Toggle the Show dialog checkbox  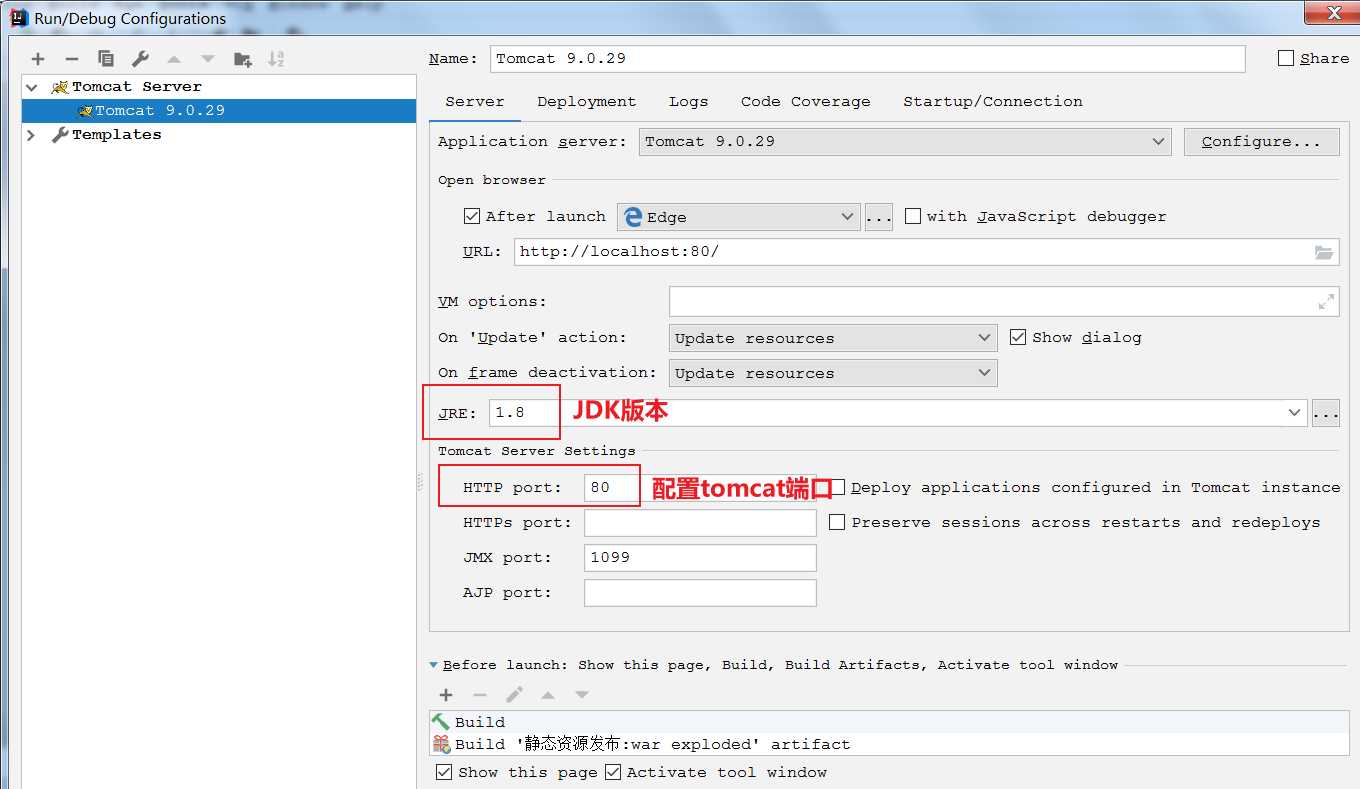point(1018,337)
